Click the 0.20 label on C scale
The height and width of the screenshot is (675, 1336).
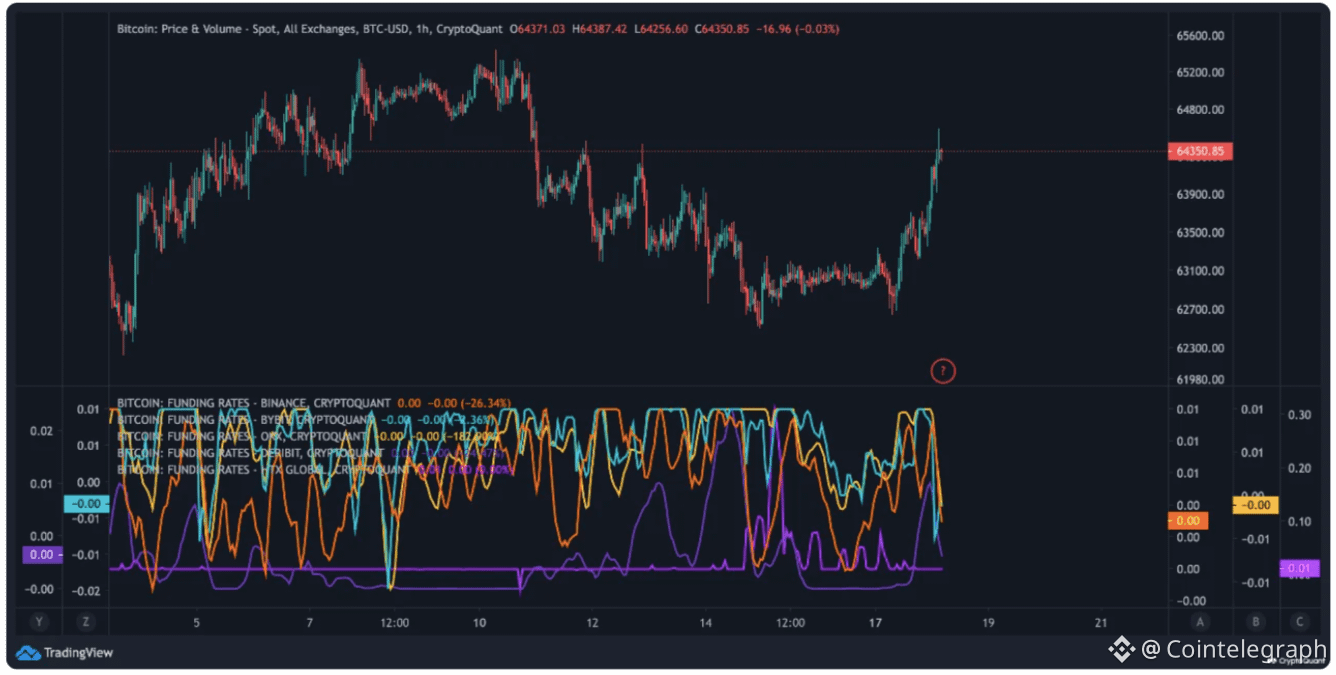pos(1299,468)
